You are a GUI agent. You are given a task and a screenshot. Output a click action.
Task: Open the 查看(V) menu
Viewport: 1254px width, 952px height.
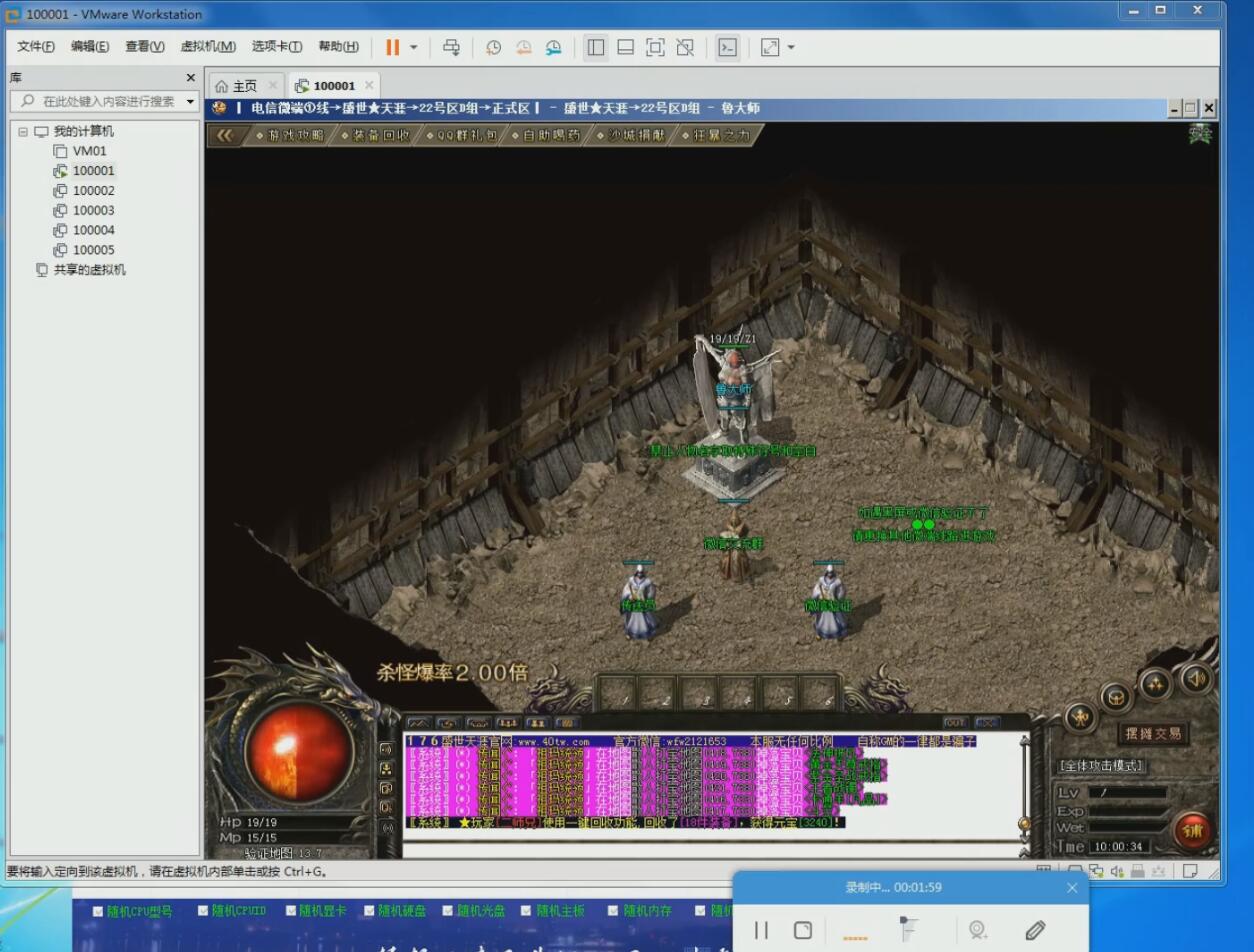[145, 47]
